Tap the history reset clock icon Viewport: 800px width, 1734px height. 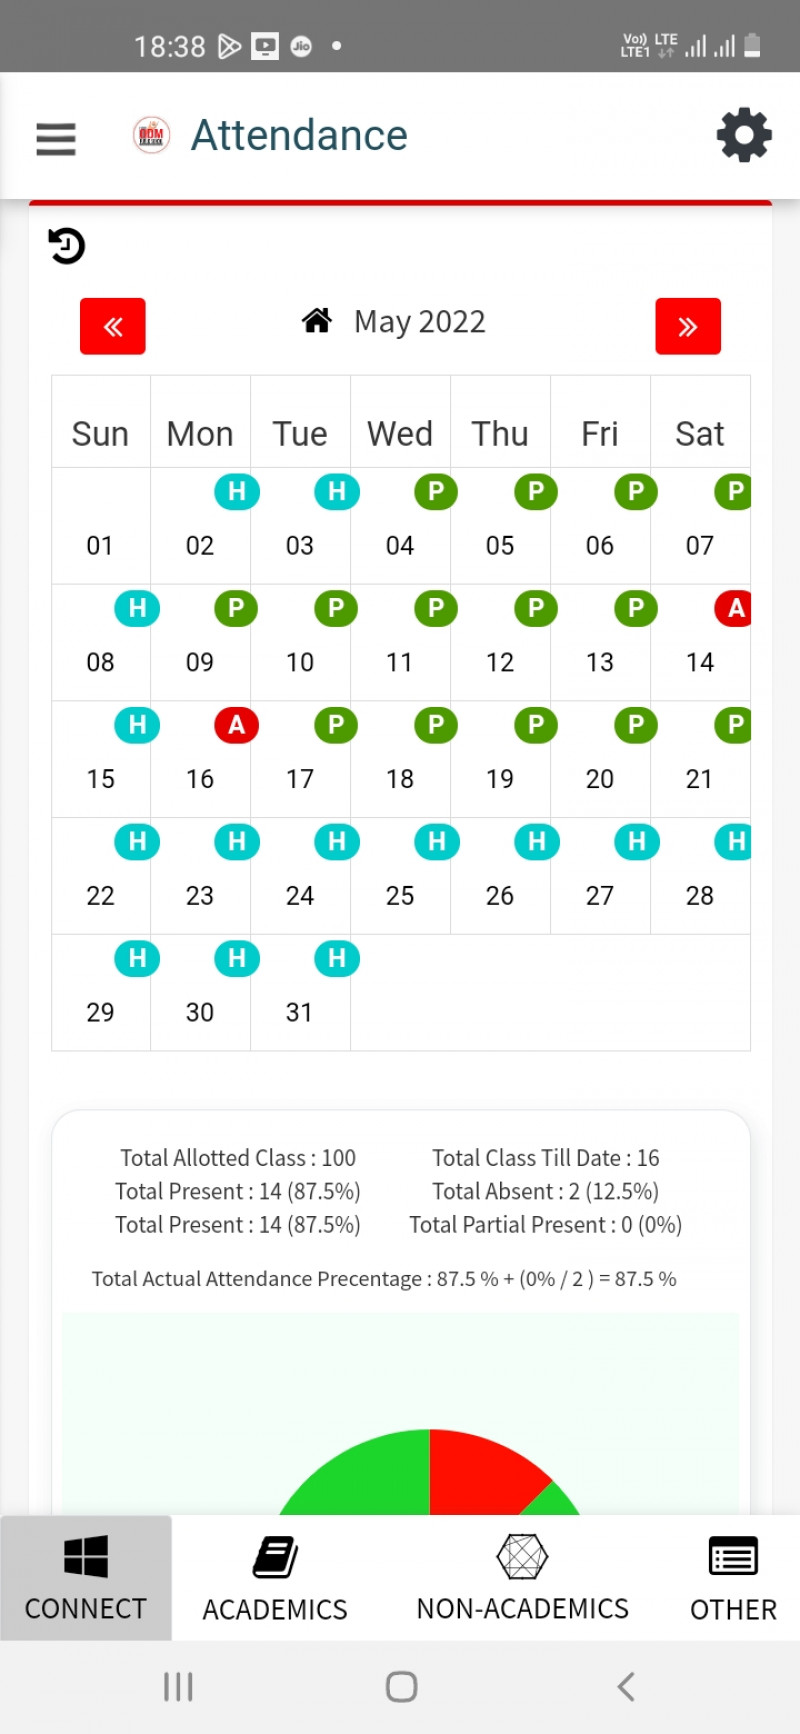67,246
